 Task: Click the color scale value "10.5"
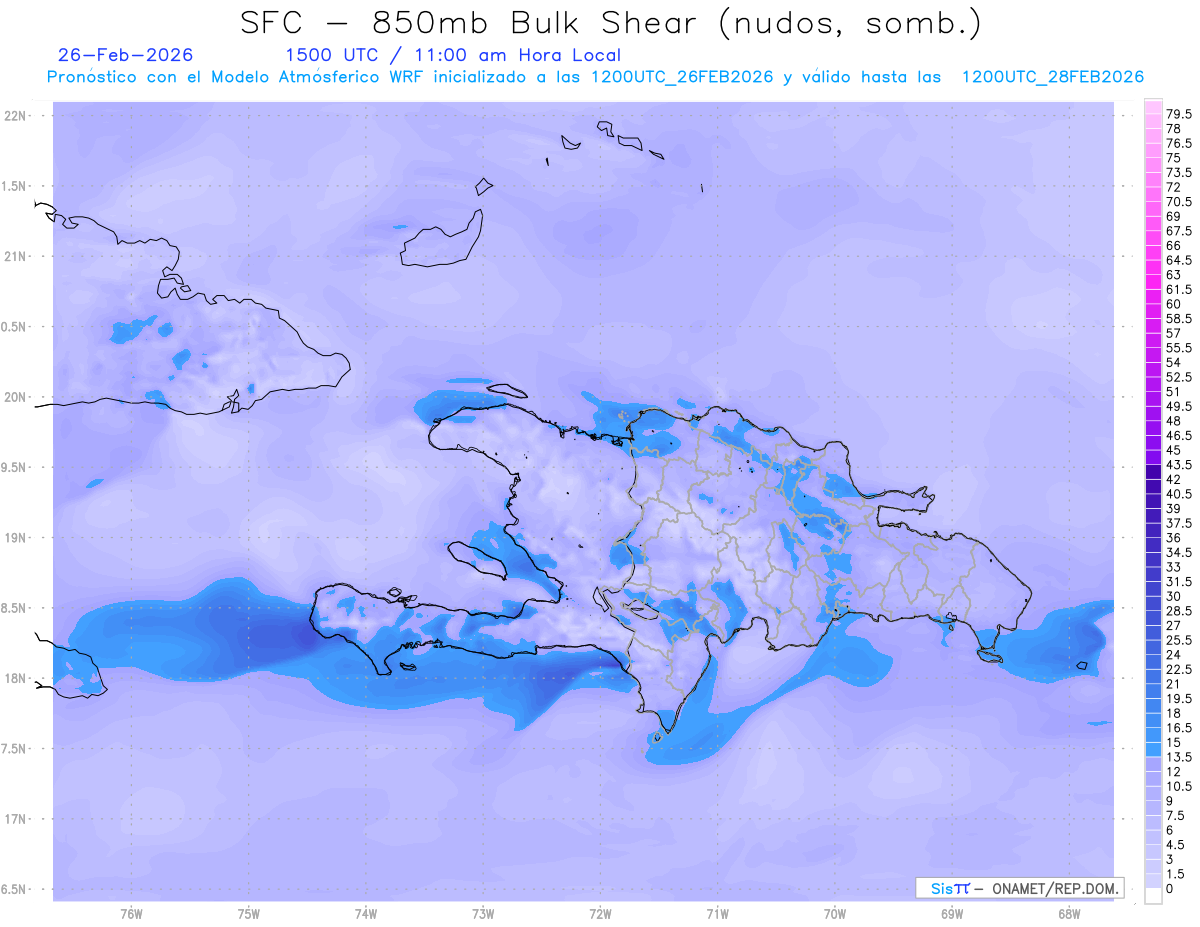click(x=1180, y=786)
